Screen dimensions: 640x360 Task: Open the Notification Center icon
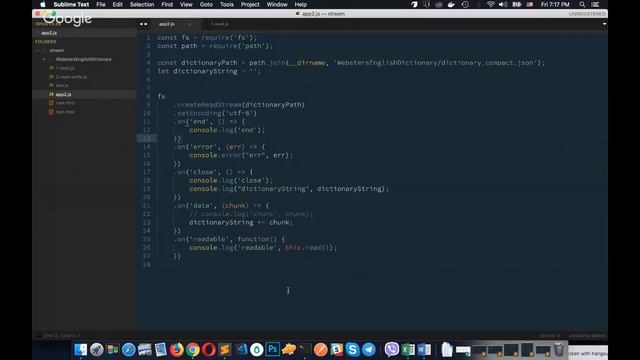point(596,4)
